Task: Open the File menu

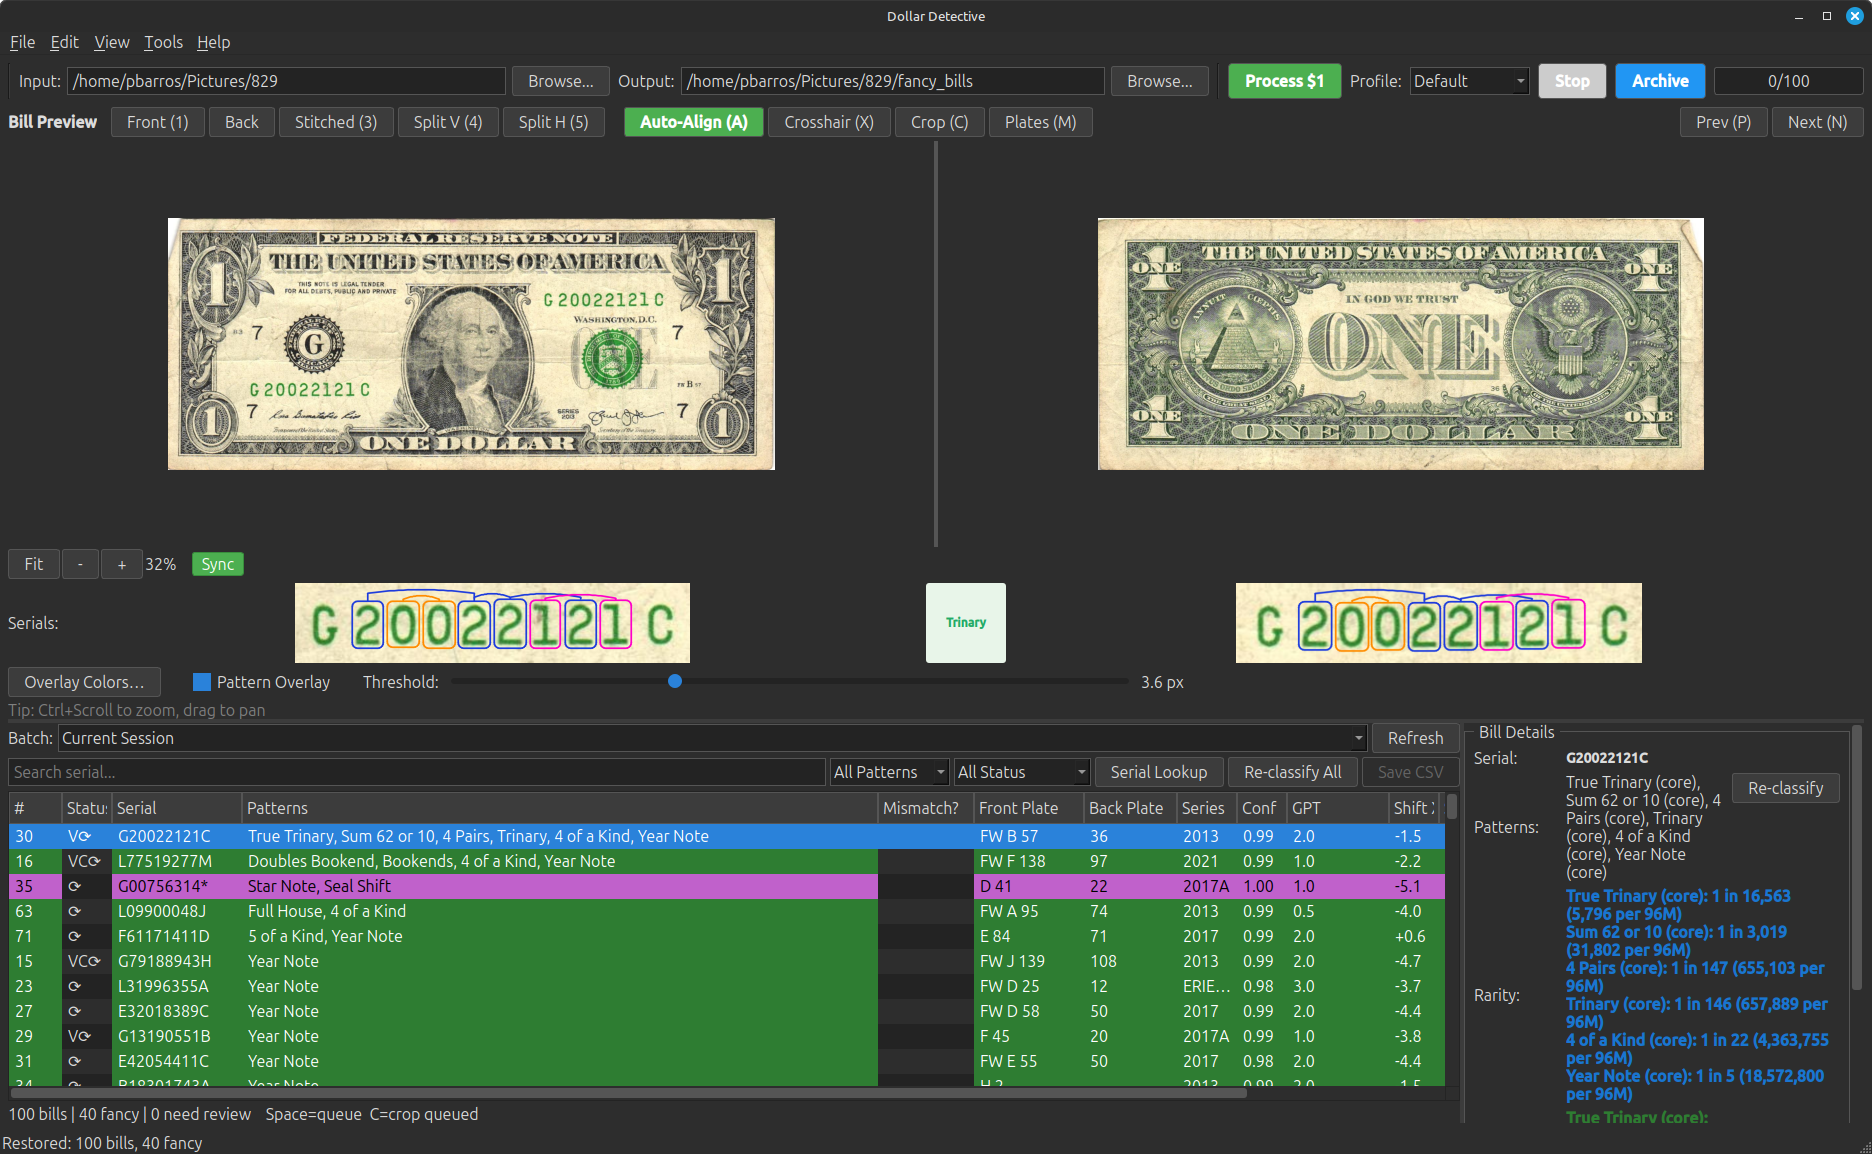Action: (22, 42)
